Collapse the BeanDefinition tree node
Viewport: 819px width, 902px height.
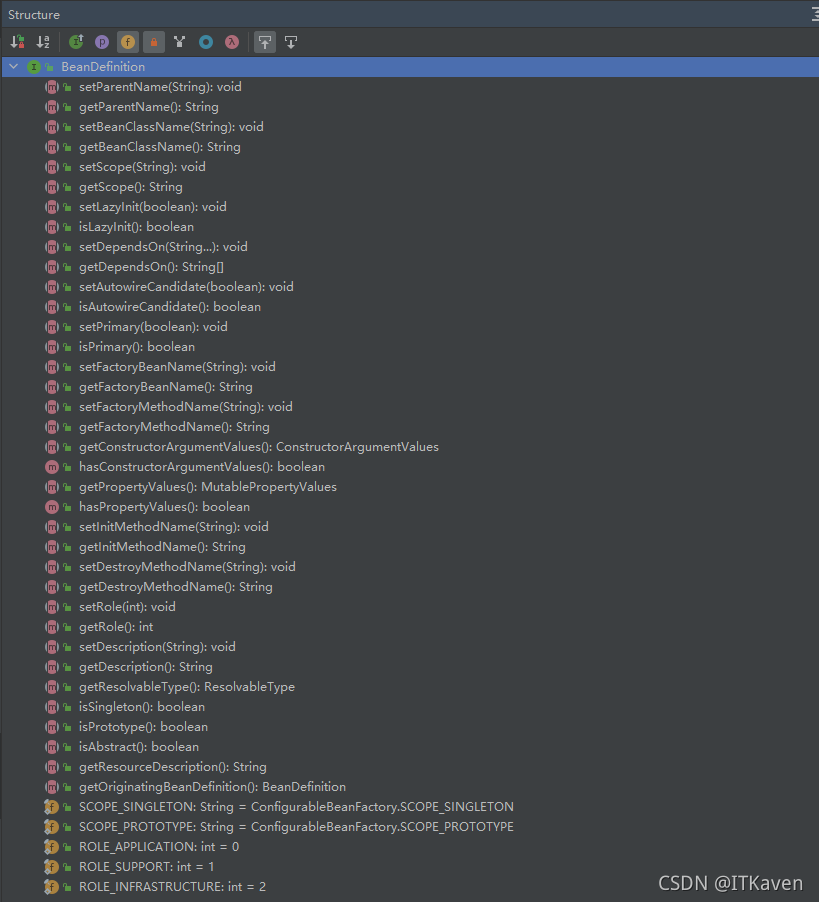12,66
